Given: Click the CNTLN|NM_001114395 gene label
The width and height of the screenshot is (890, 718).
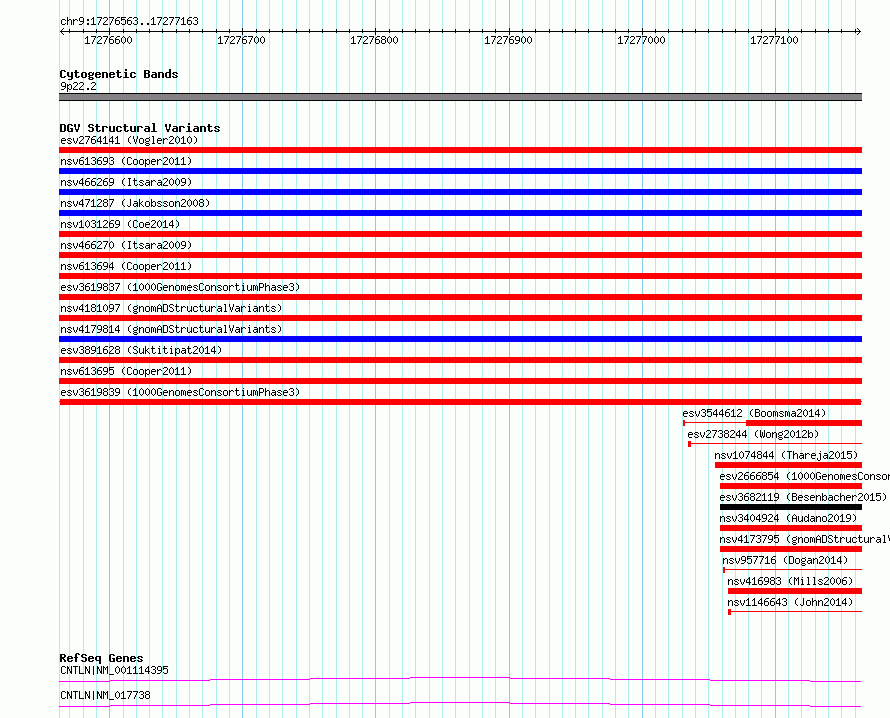Looking at the screenshot, I should (x=114, y=670).
